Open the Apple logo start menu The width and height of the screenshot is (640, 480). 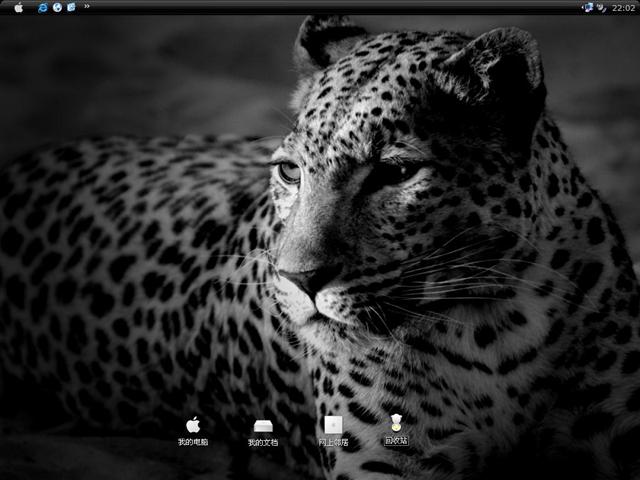18,7
